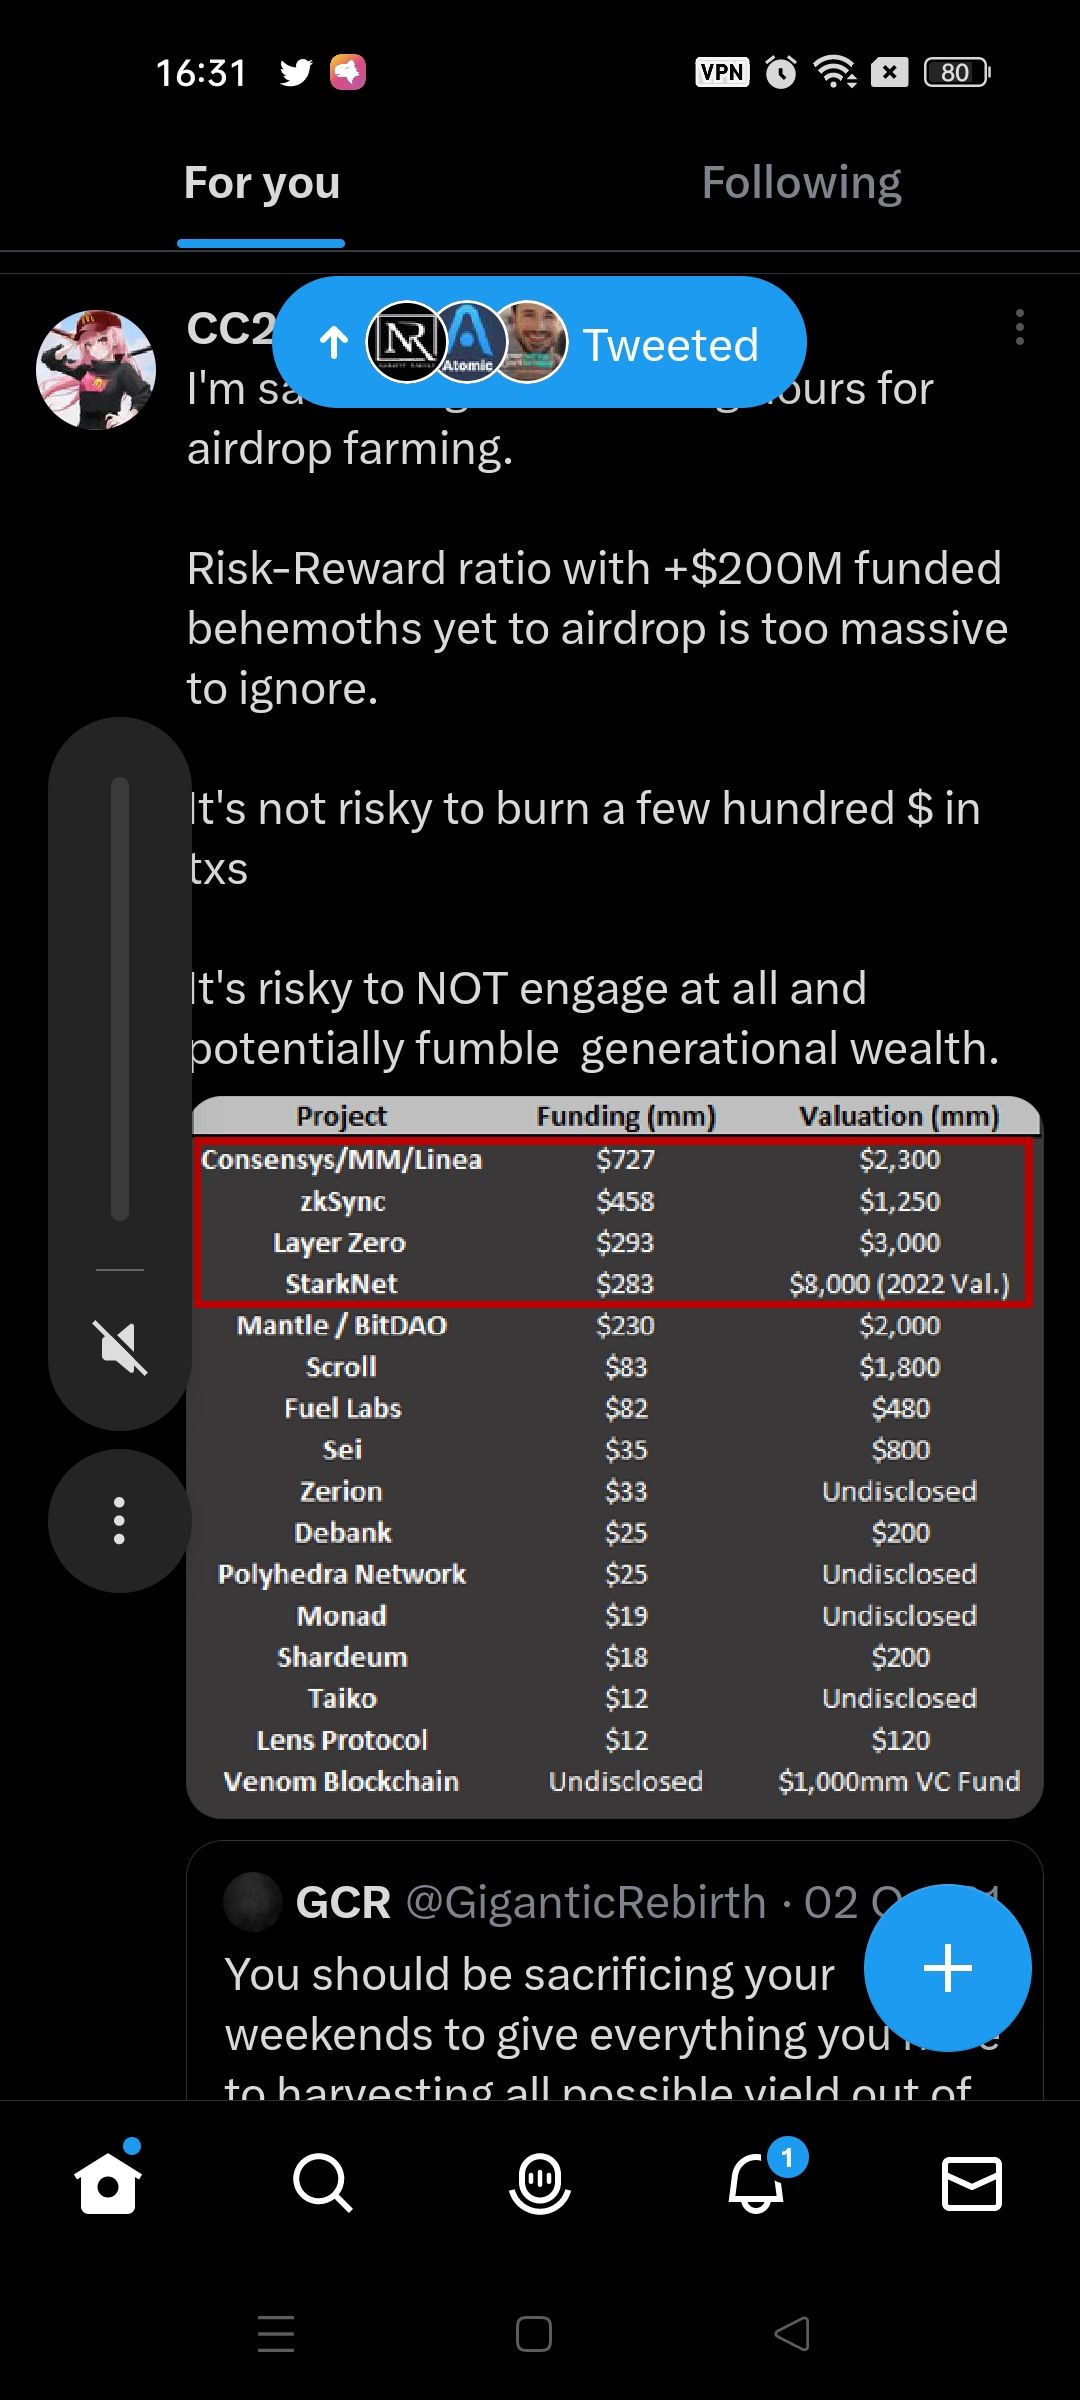1080x2400 pixels.
Task: Tap Android back navigation triangle
Action: pyautogui.click(x=792, y=2334)
